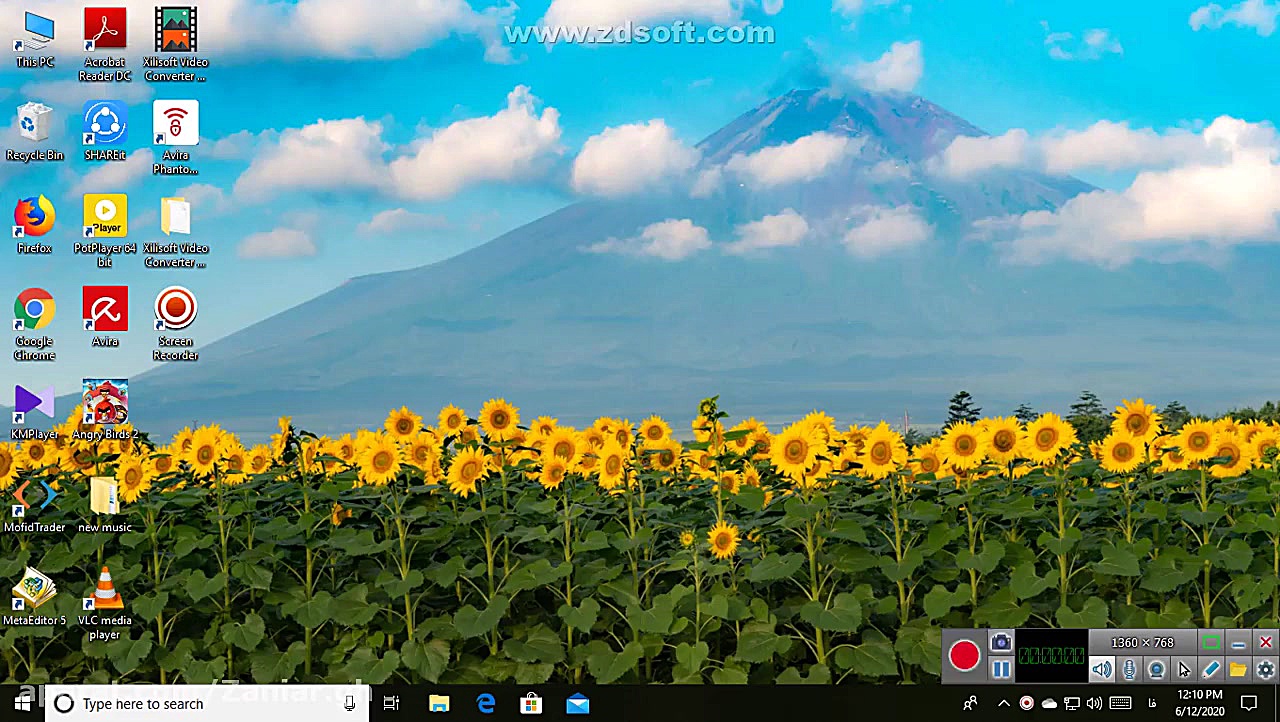
Task: Select the VLC media player shortcut
Action: click(x=105, y=604)
